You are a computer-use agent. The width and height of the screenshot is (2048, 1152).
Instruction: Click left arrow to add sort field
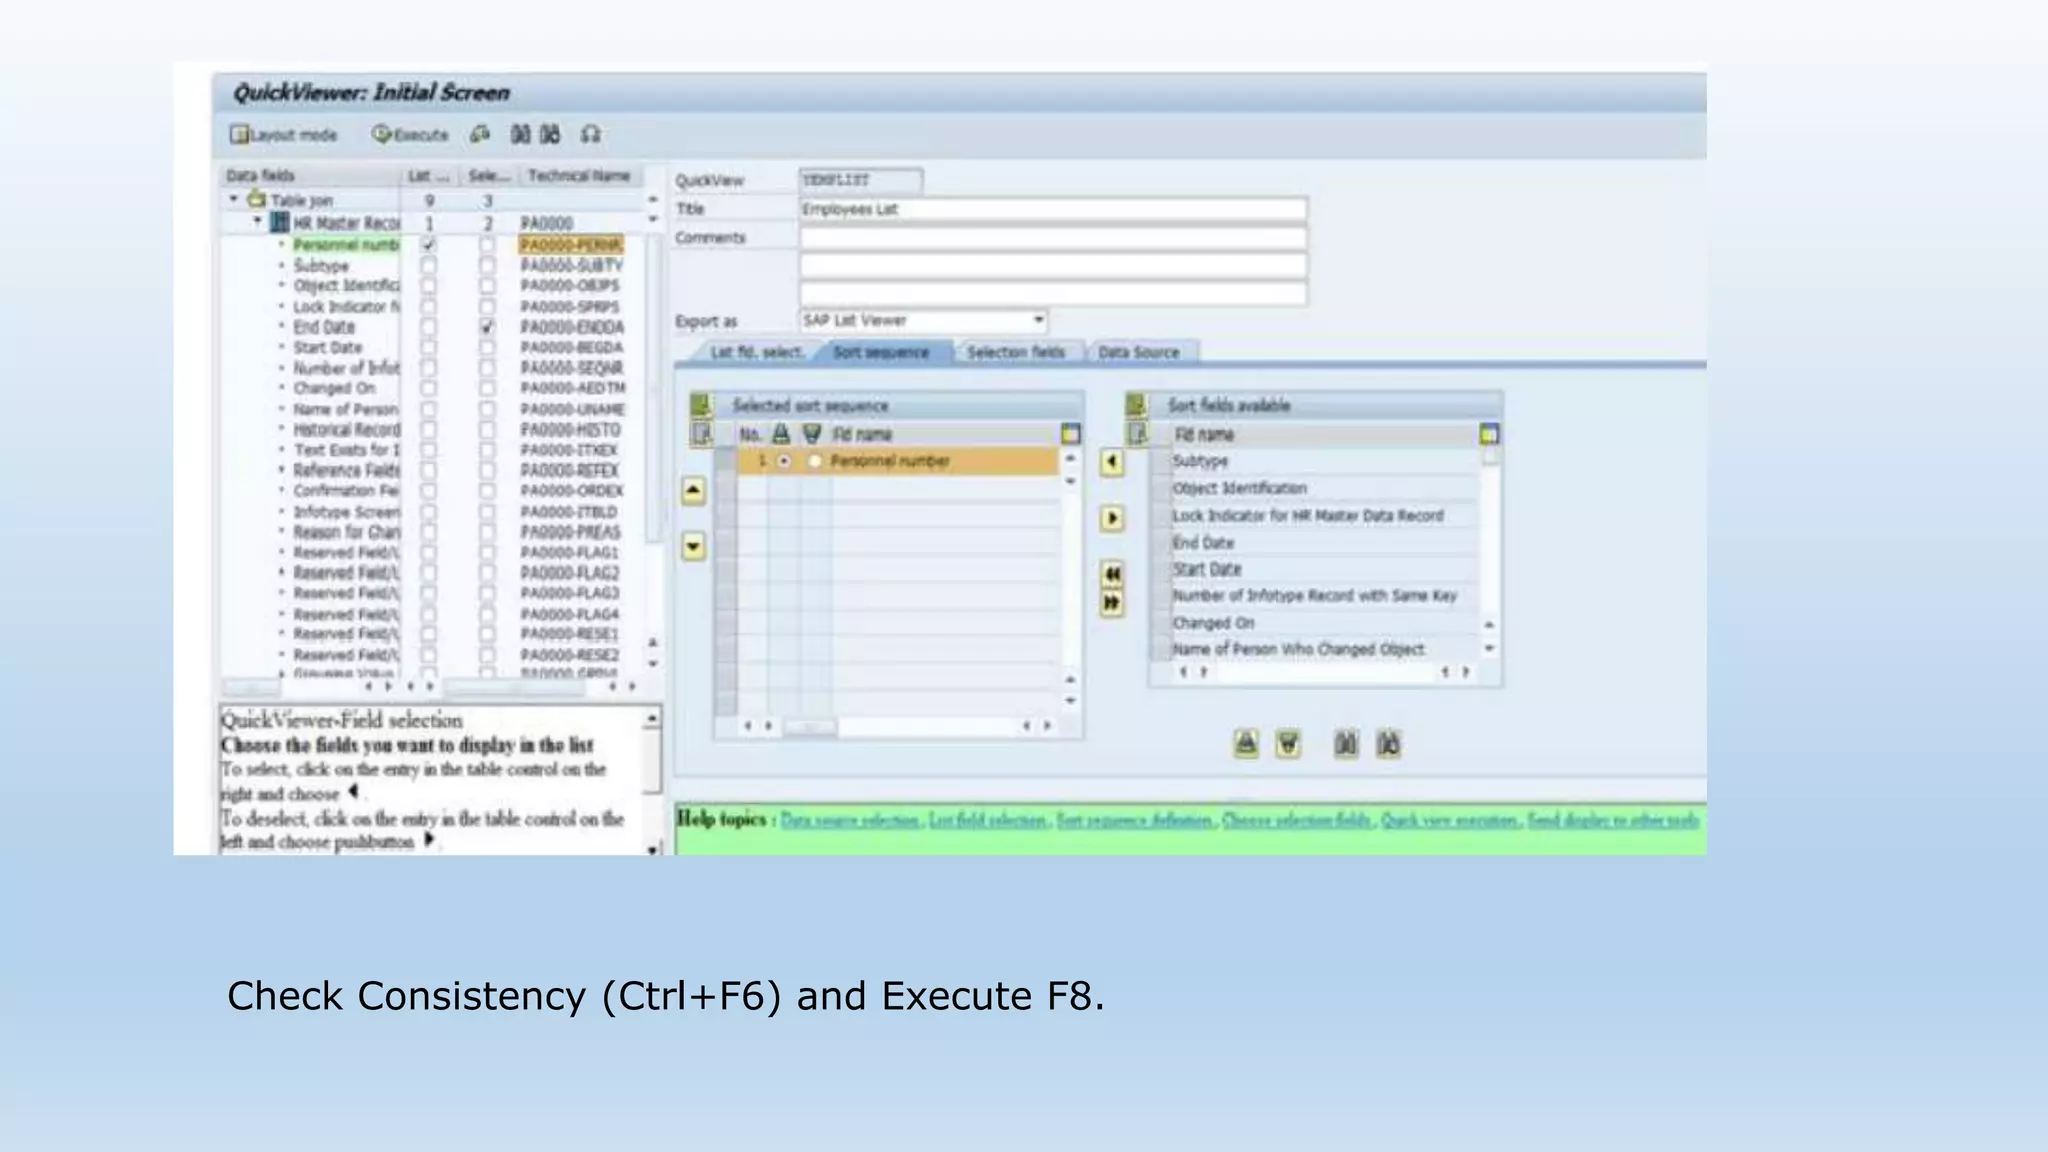(1112, 462)
